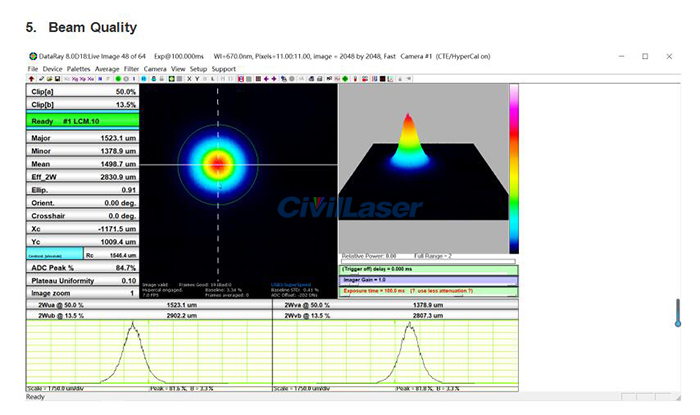The height and width of the screenshot is (415, 700).
Task: Click the red up-arrow toolbar icon
Action: (31, 78)
